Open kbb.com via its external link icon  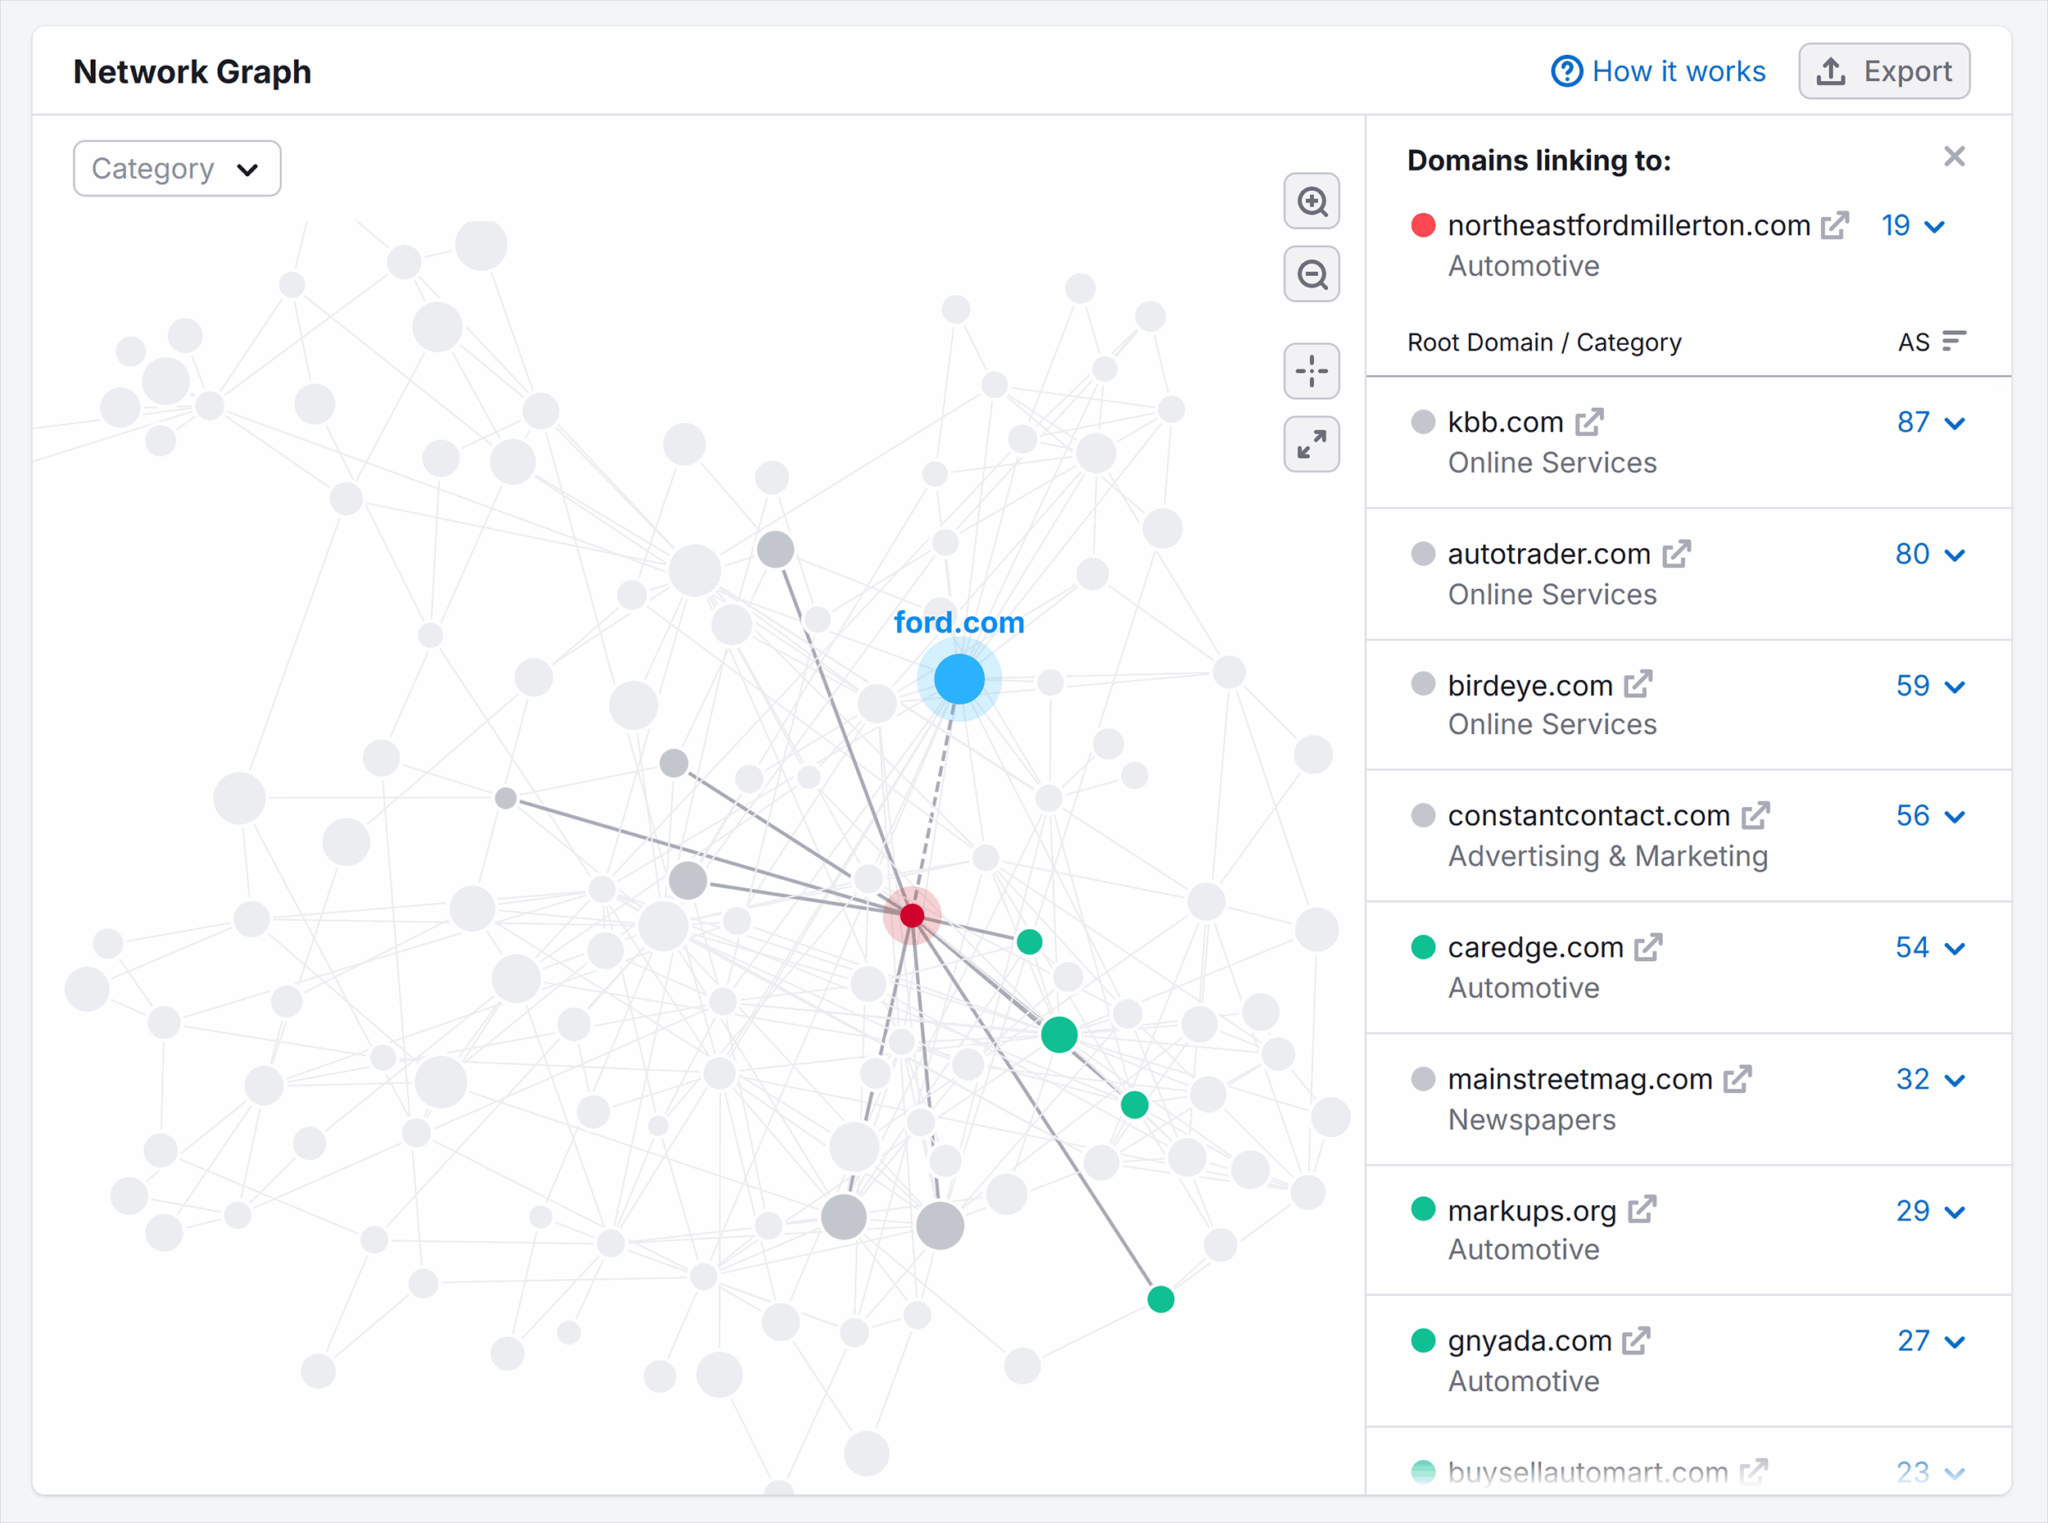[1590, 421]
